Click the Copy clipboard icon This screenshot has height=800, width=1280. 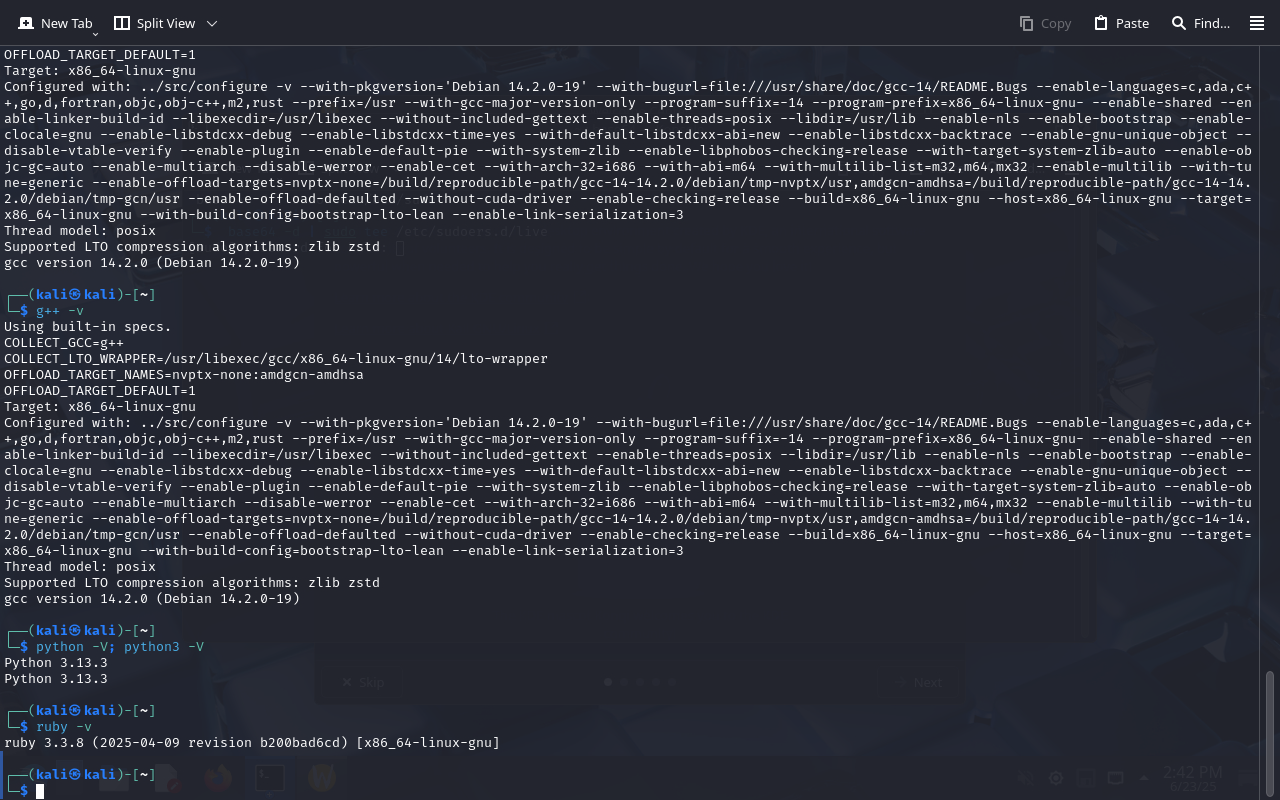coord(1027,23)
